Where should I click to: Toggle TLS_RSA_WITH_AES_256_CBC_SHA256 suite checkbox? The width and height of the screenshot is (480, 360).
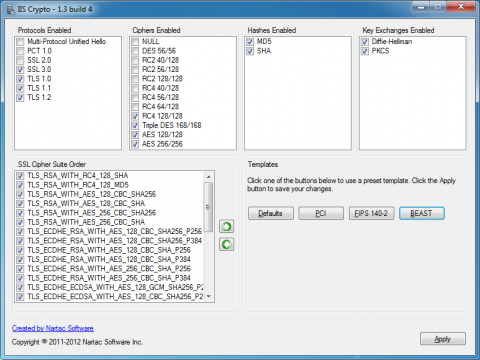pyautogui.click(x=21, y=213)
